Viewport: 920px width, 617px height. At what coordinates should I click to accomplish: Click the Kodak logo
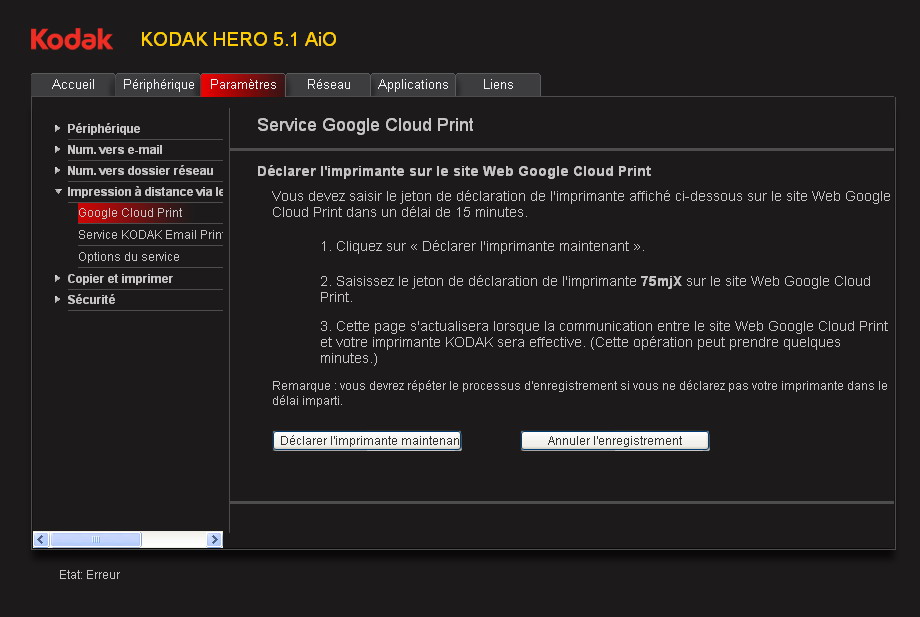71,39
